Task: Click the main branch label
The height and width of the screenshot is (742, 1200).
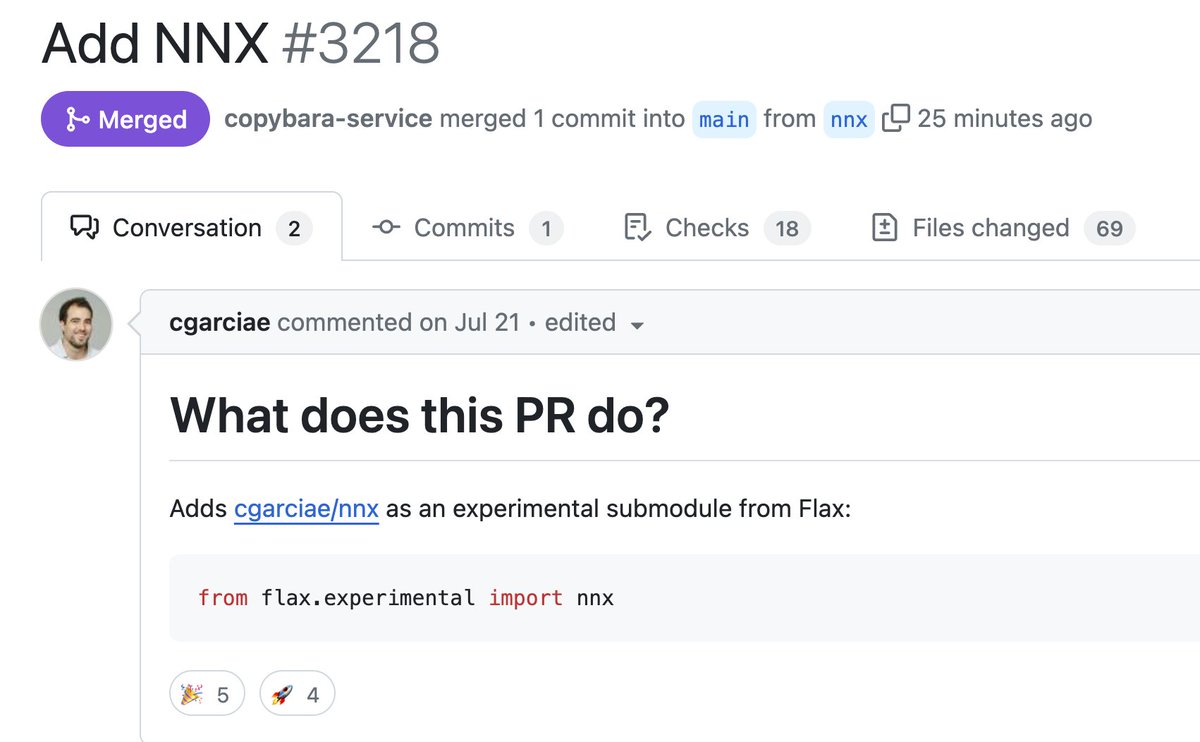Action: click(x=724, y=119)
